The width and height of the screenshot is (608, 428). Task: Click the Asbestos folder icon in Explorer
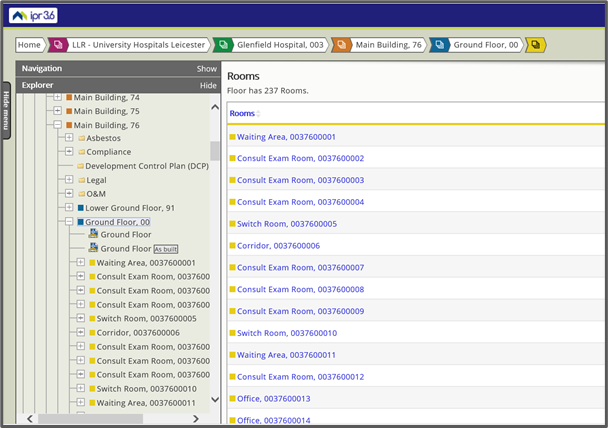click(x=81, y=138)
